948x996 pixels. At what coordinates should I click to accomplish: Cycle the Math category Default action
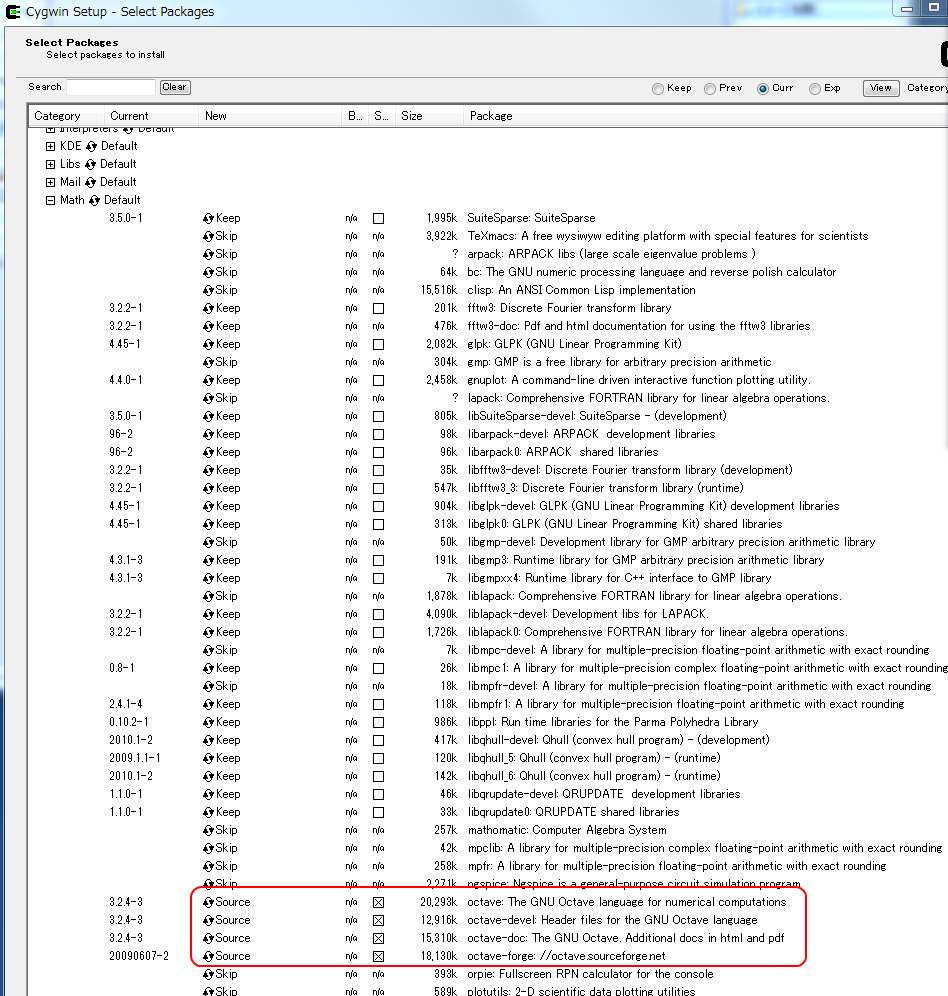(95, 201)
